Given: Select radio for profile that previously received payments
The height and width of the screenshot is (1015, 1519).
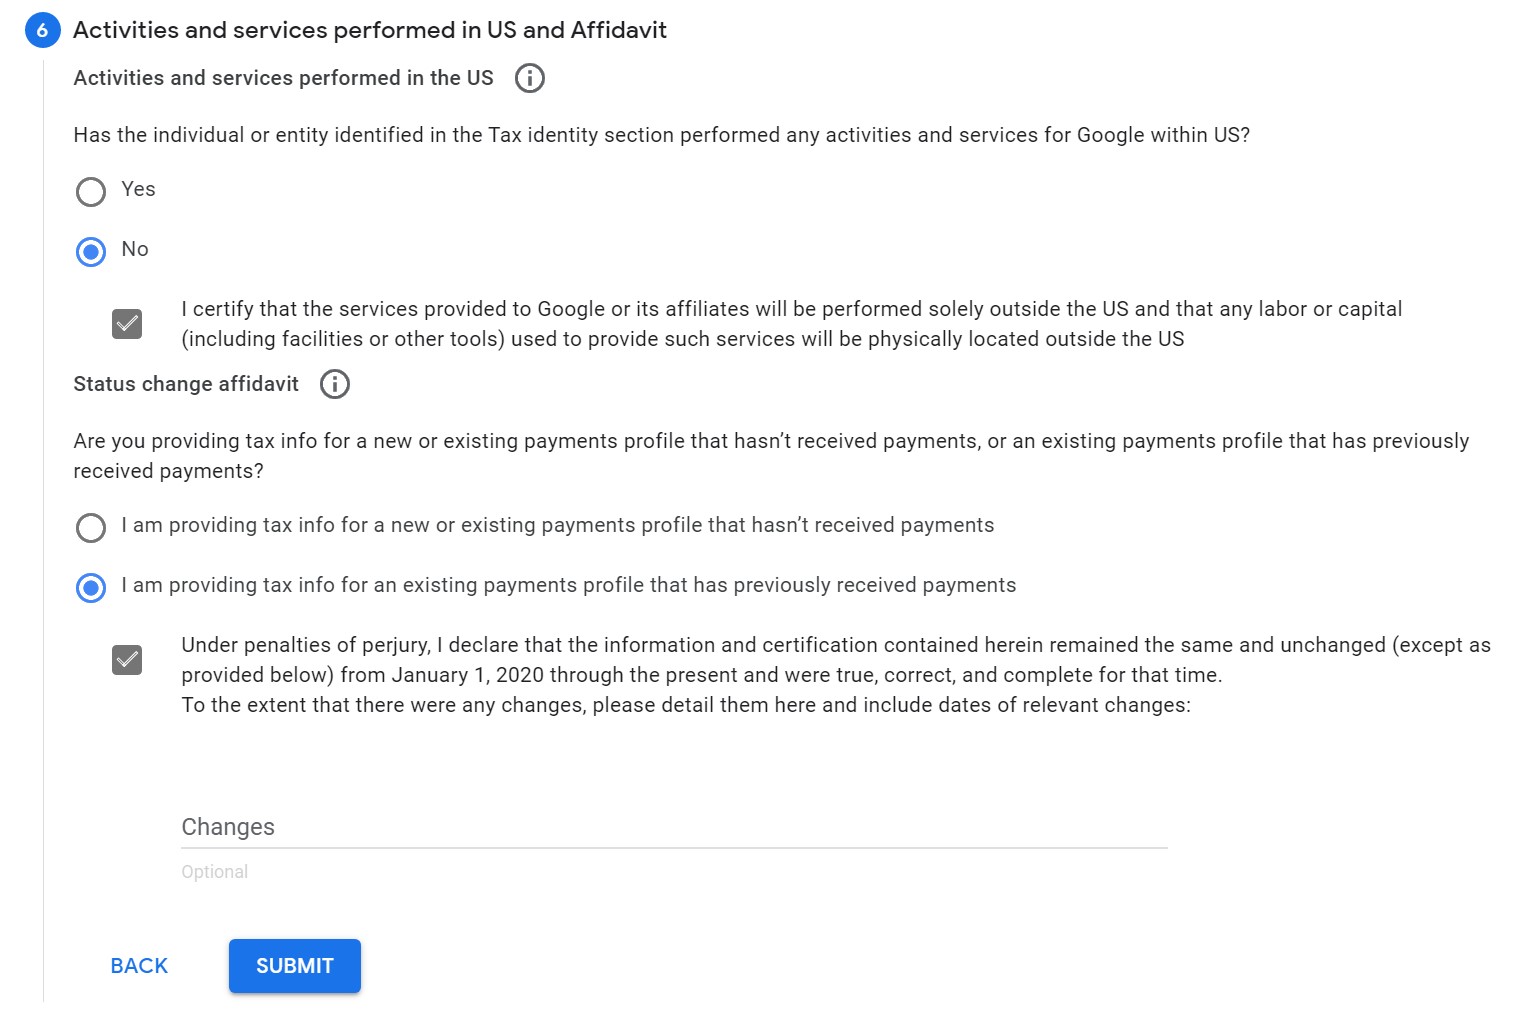Looking at the screenshot, I should click(91, 587).
